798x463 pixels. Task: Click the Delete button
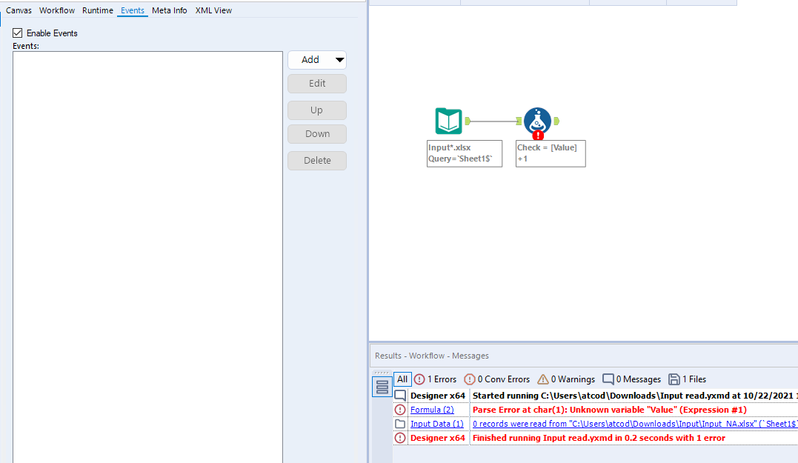(x=317, y=160)
